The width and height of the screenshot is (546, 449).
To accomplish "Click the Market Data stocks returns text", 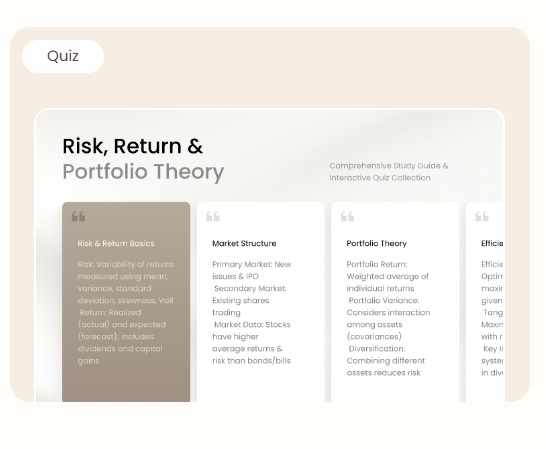I will [251, 342].
